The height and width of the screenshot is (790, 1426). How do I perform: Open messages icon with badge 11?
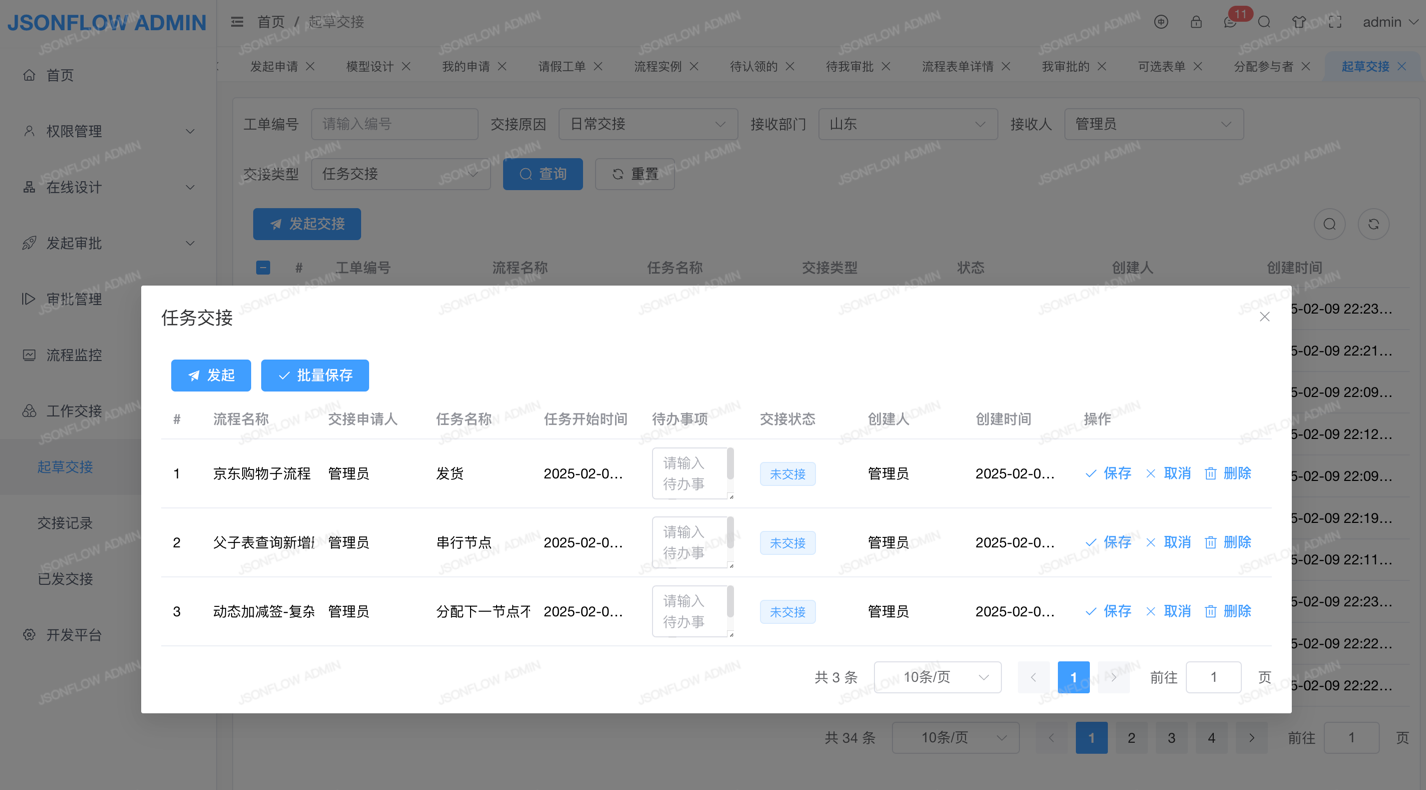pyautogui.click(x=1231, y=22)
